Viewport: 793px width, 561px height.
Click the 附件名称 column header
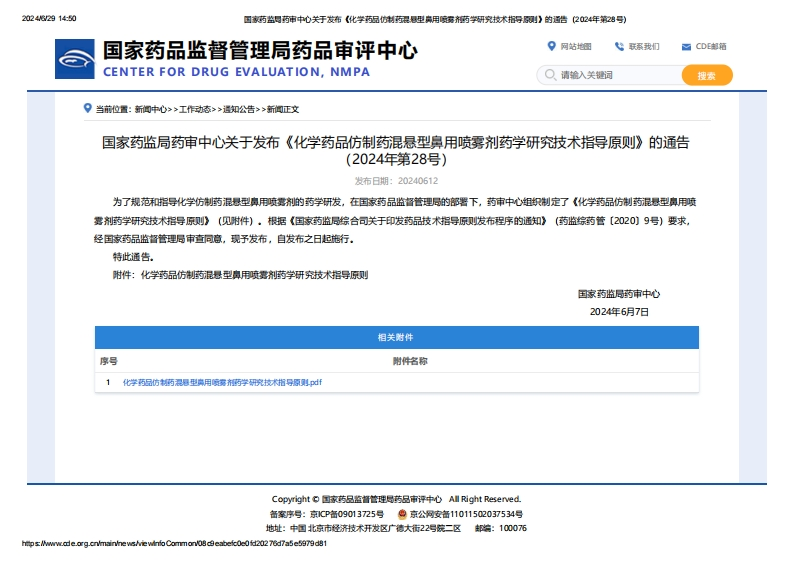[x=410, y=361]
